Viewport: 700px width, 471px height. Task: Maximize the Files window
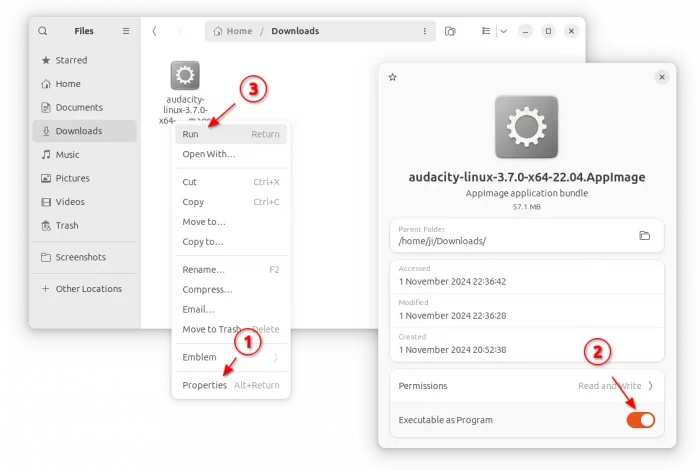pos(548,31)
